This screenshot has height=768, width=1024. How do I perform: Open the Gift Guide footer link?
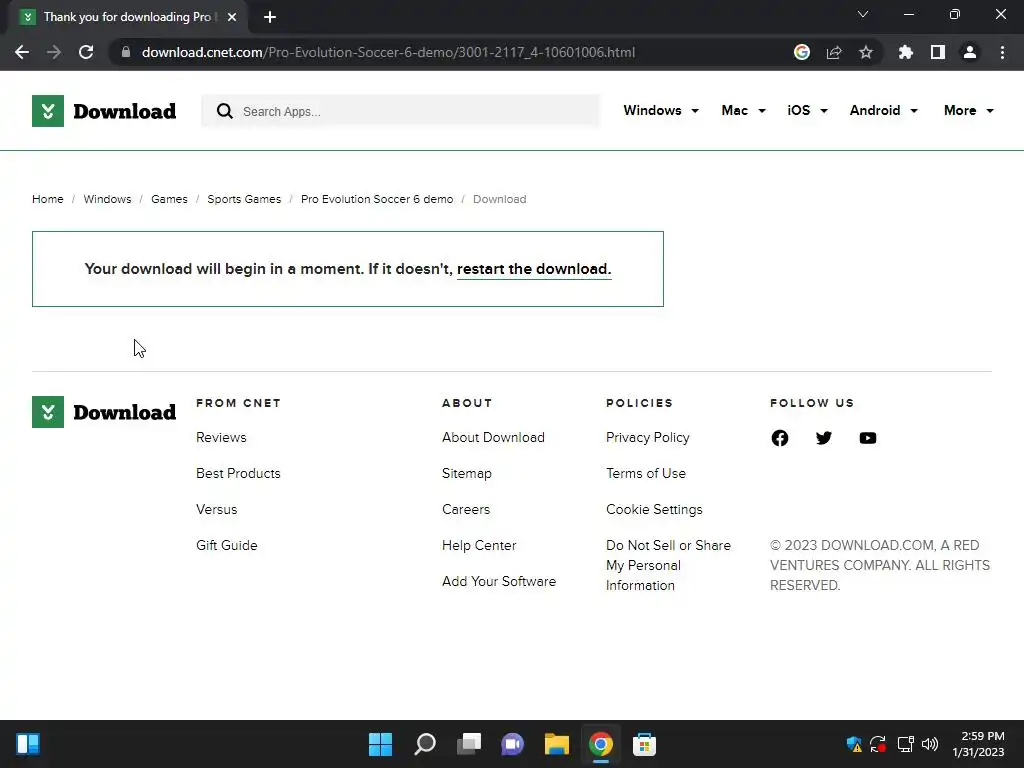(x=227, y=545)
